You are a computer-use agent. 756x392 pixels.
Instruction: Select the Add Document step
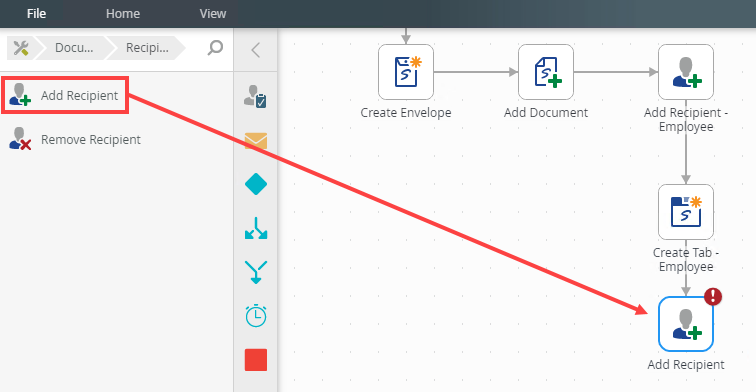pyautogui.click(x=546, y=72)
